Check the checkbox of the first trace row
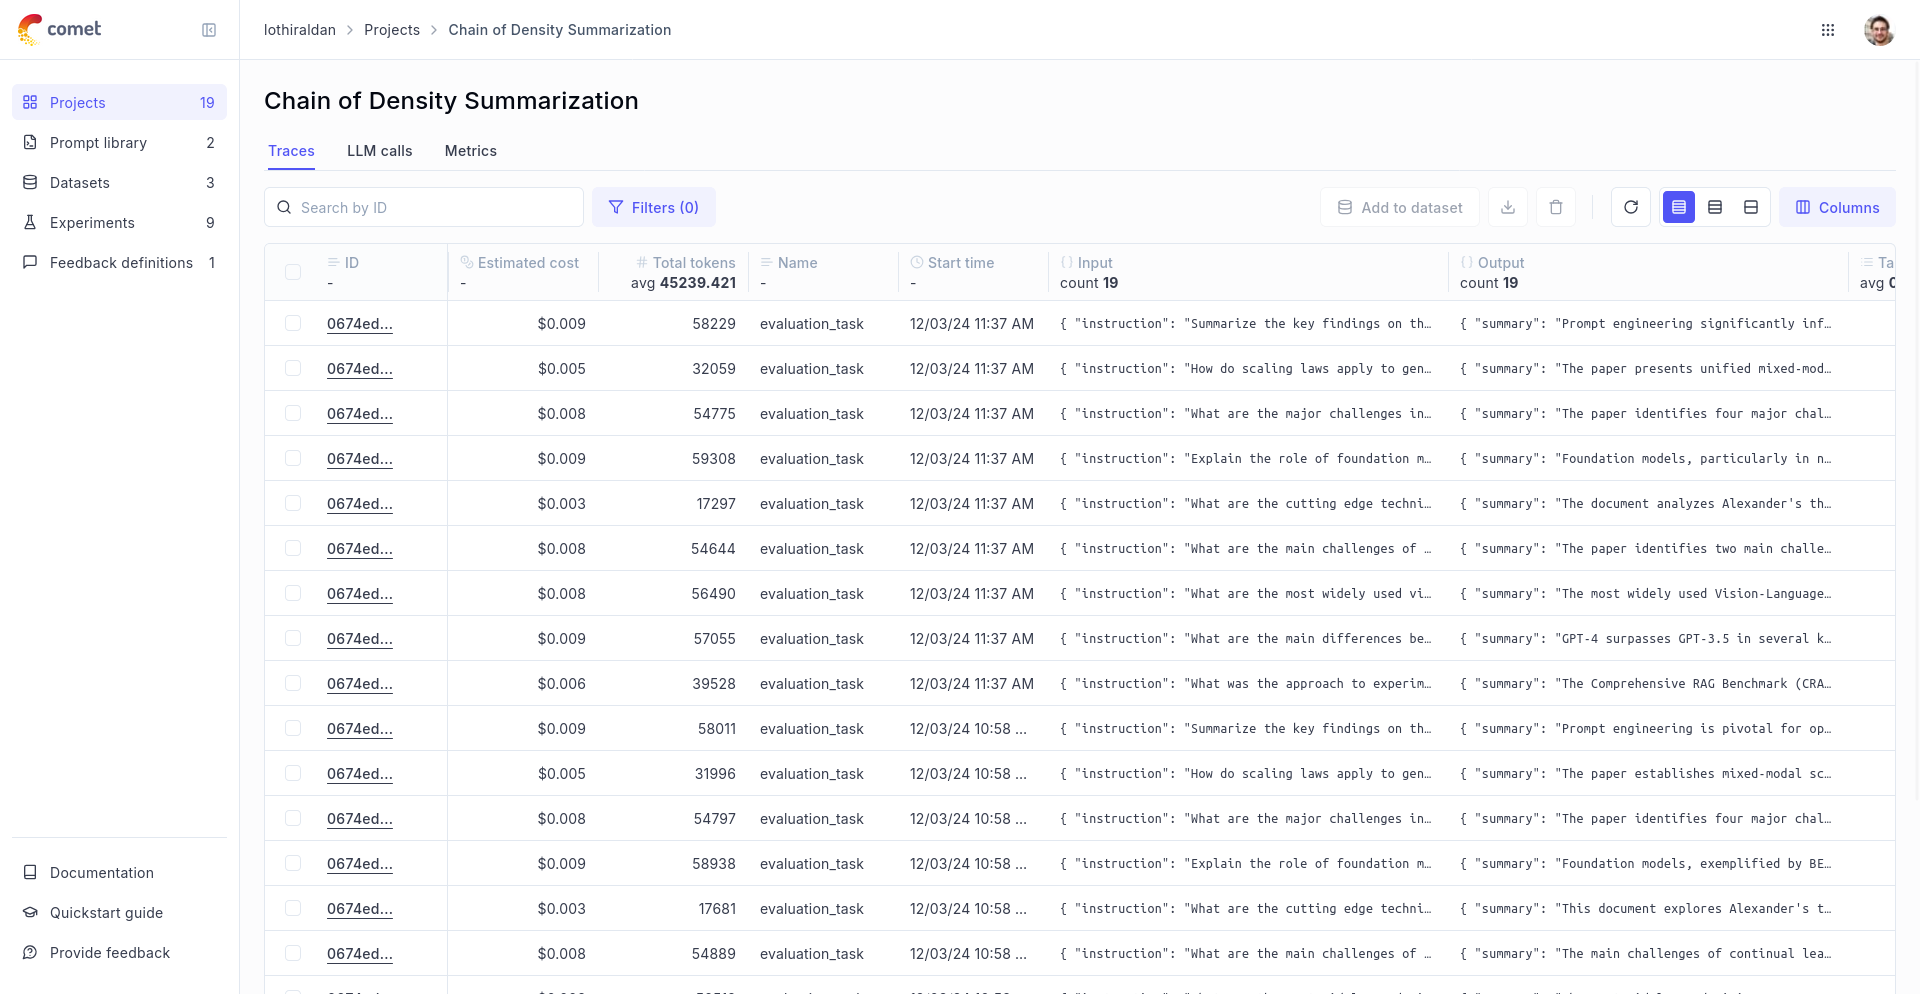 point(293,323)
